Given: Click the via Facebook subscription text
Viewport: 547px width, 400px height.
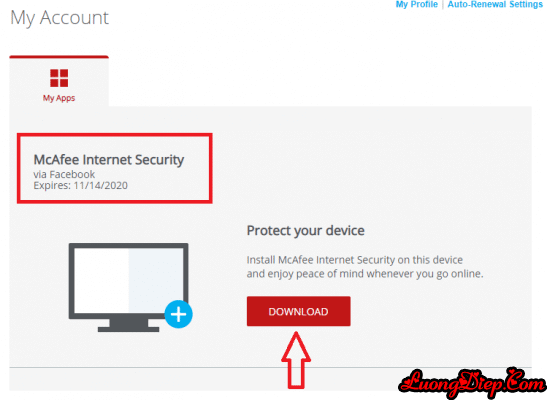Looking at the screenshot, I should tap(64, 174).
